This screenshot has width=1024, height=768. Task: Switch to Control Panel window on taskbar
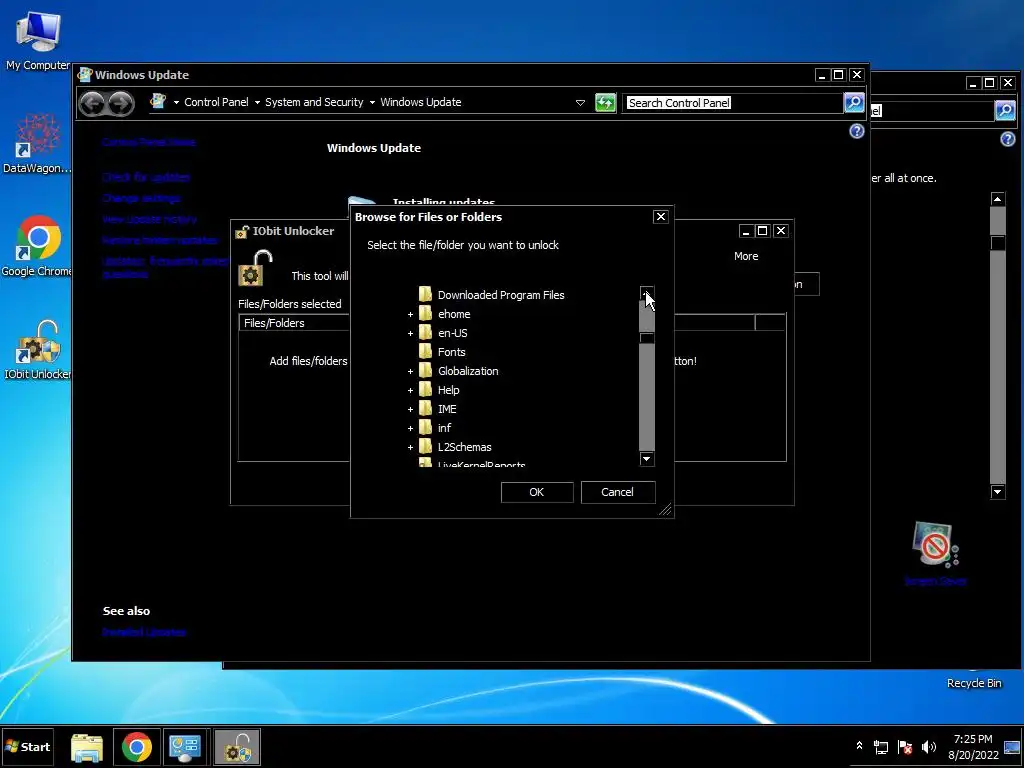(186, 747)
